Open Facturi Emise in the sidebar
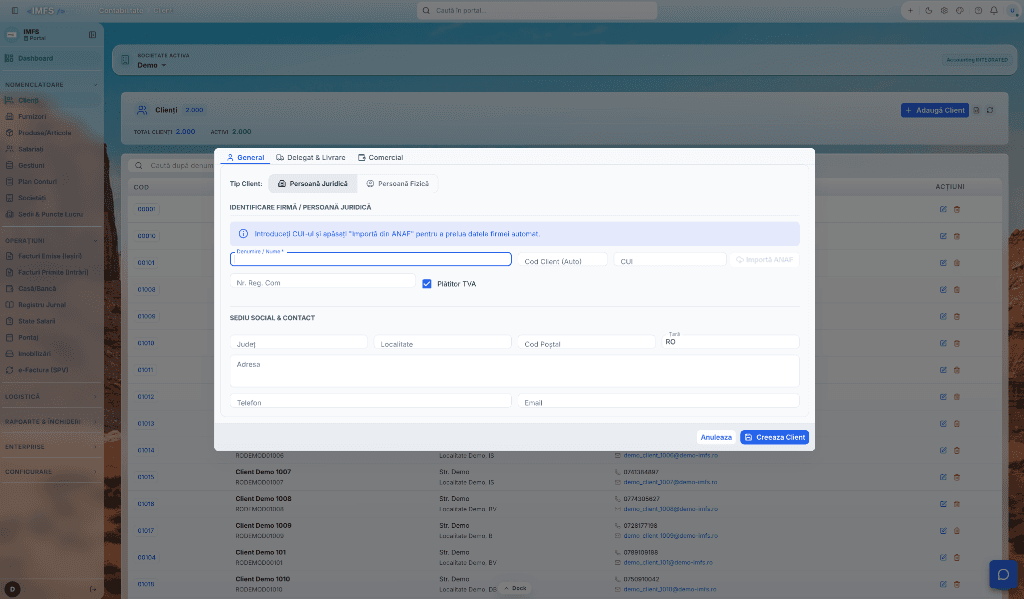 pos(51,256)
